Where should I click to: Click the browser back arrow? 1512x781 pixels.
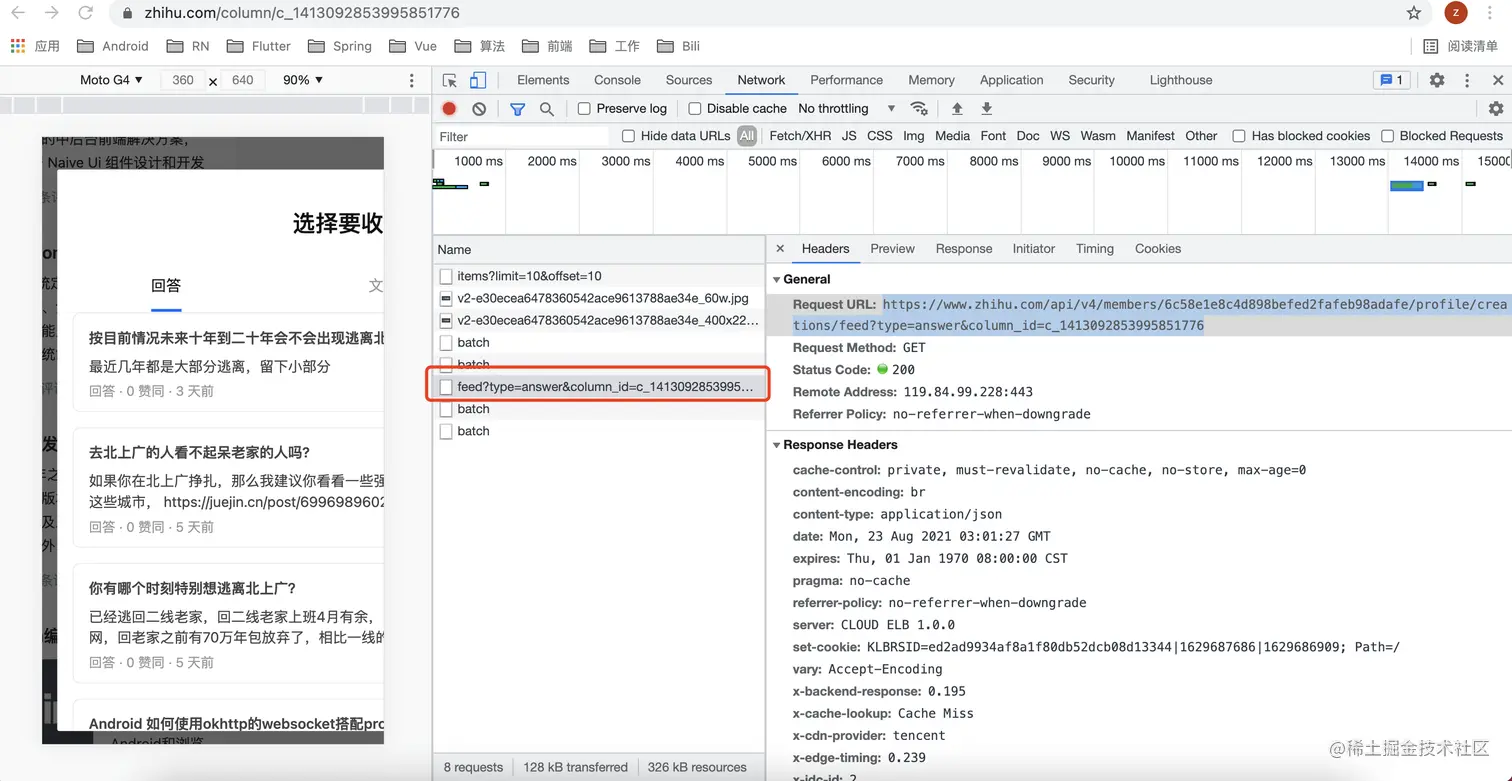pos(18,13)
